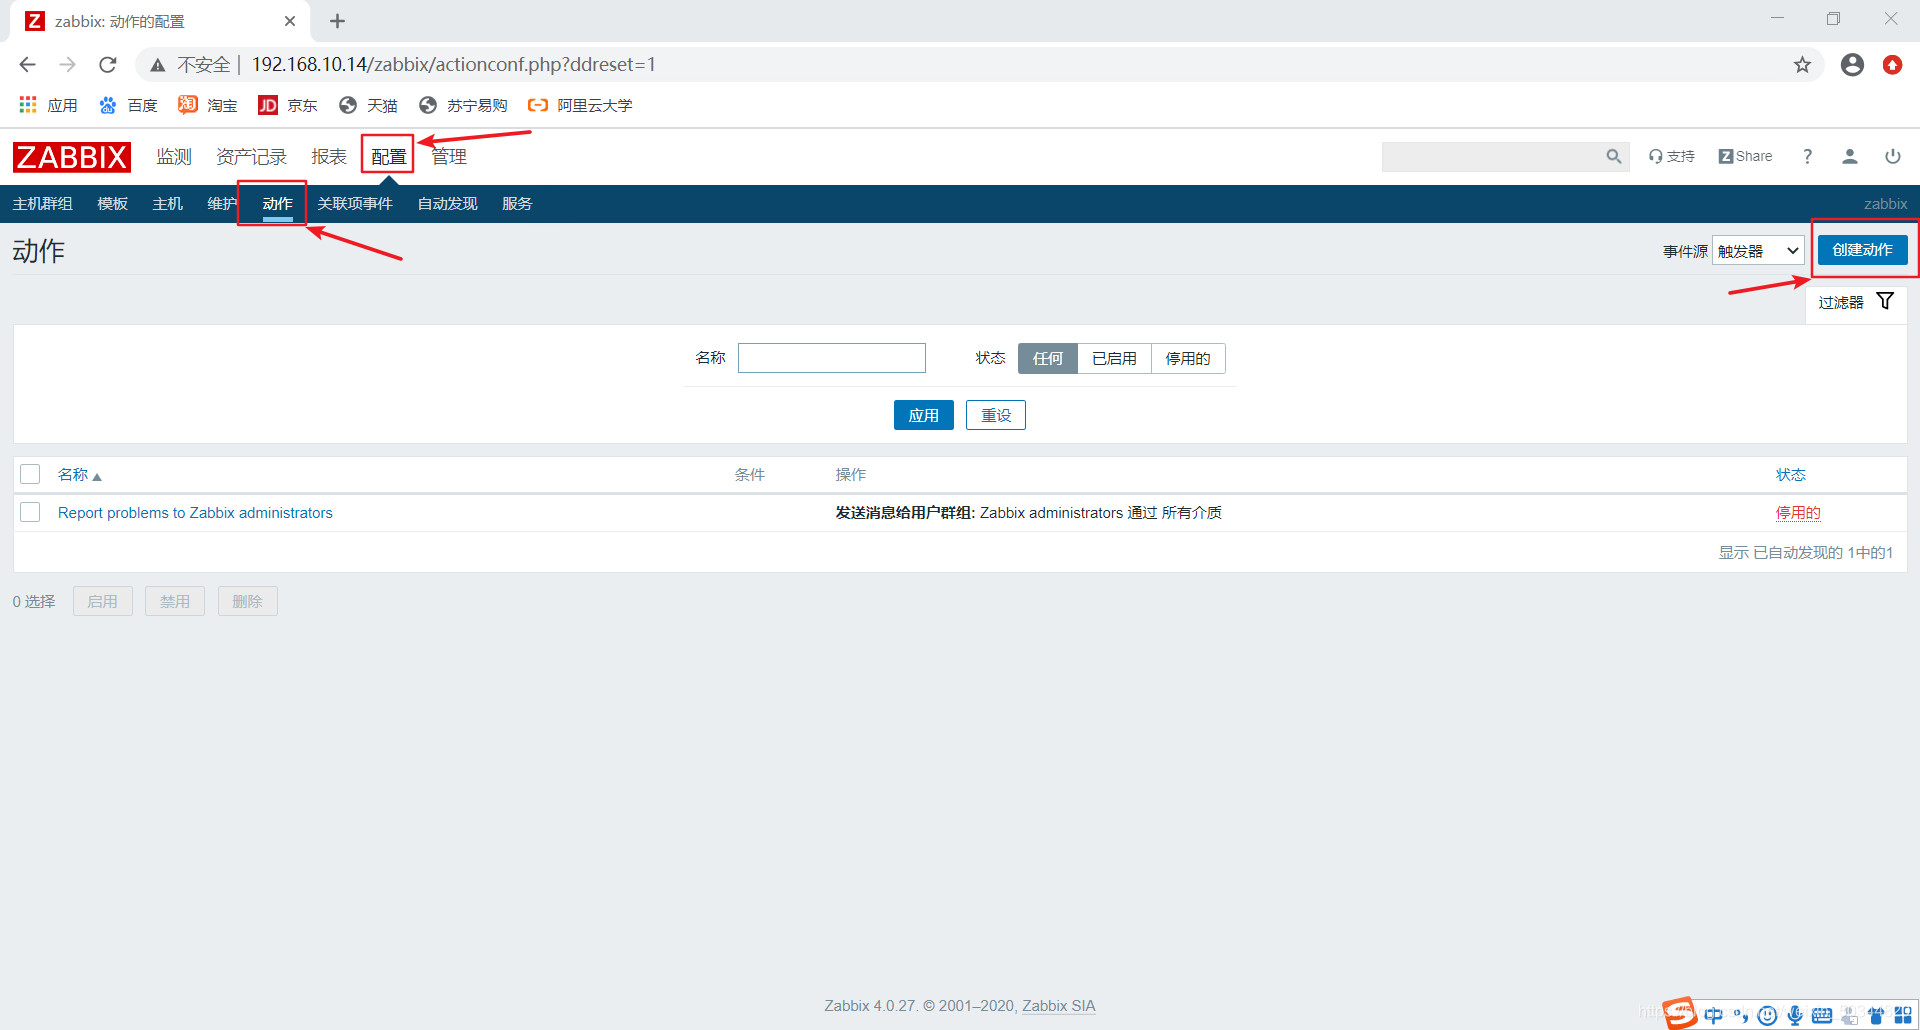This screenshot has height=1030, width=1920.
Task: Open the Sogou skin shirt icon
Action: [x=1876, y=1016]
